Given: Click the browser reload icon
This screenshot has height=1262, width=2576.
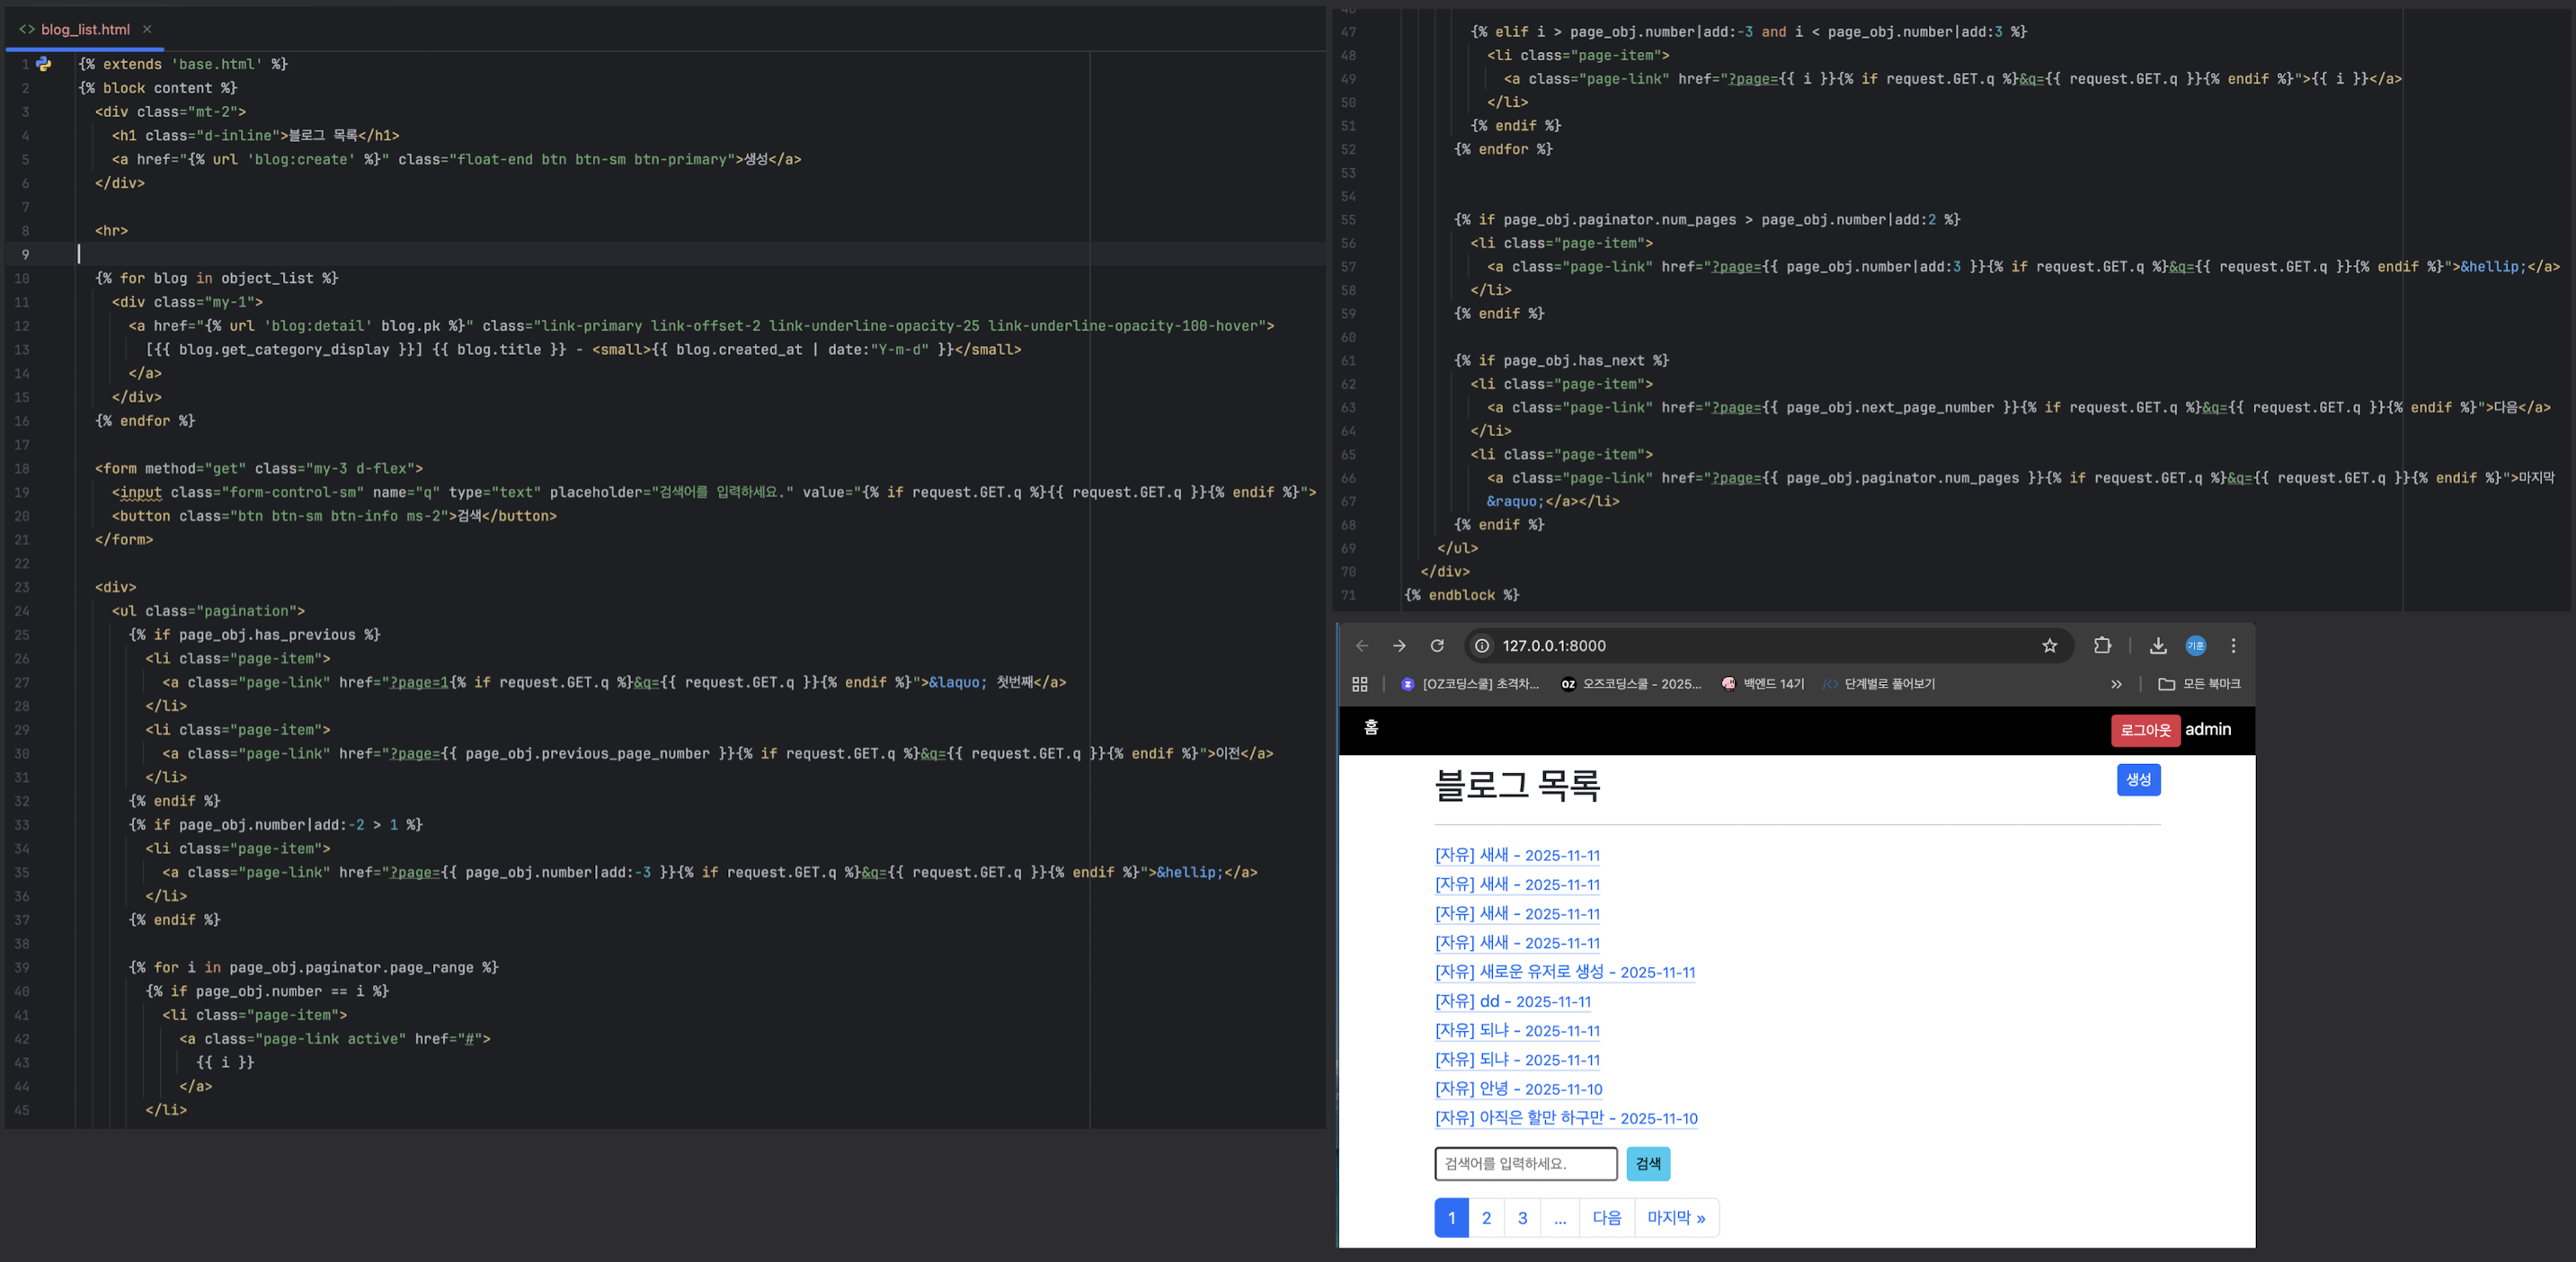Looking at the screenshot, I should [1437, 646].
